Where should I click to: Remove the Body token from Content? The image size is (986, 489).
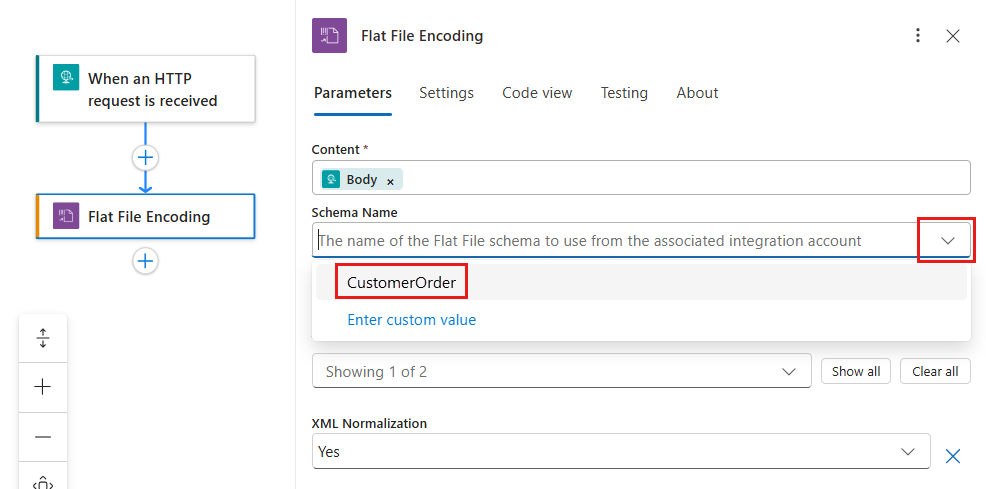pyautogui.click(x=390, y=182)
